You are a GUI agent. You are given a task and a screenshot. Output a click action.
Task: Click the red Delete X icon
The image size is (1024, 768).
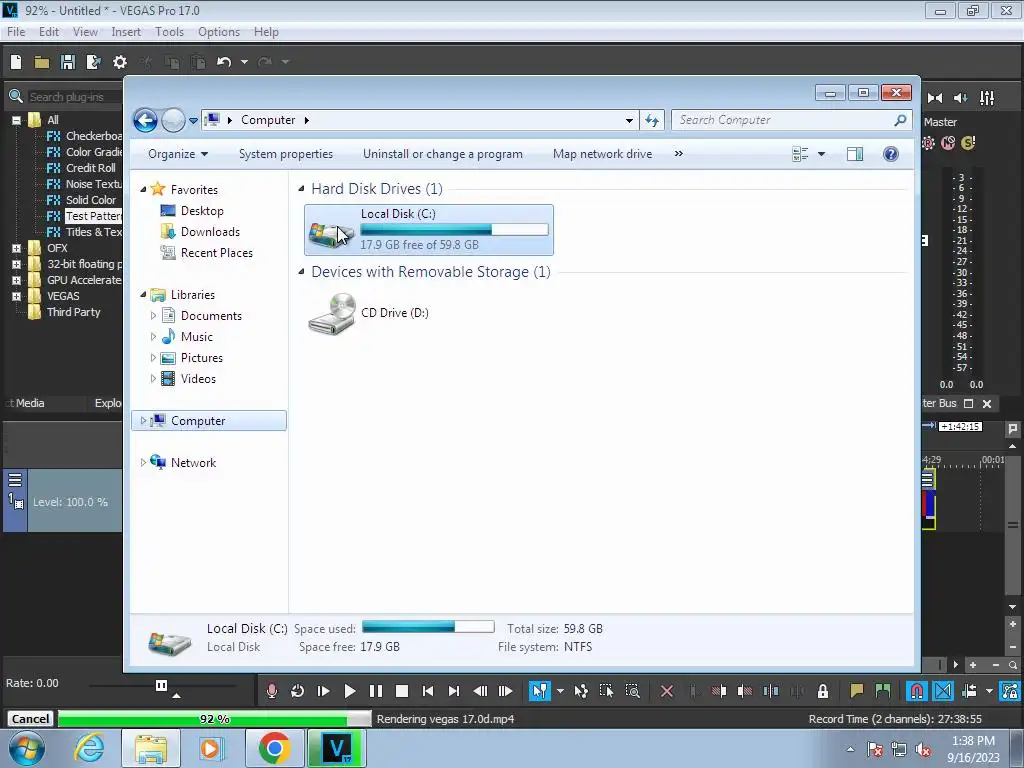(x=667, y=691)
